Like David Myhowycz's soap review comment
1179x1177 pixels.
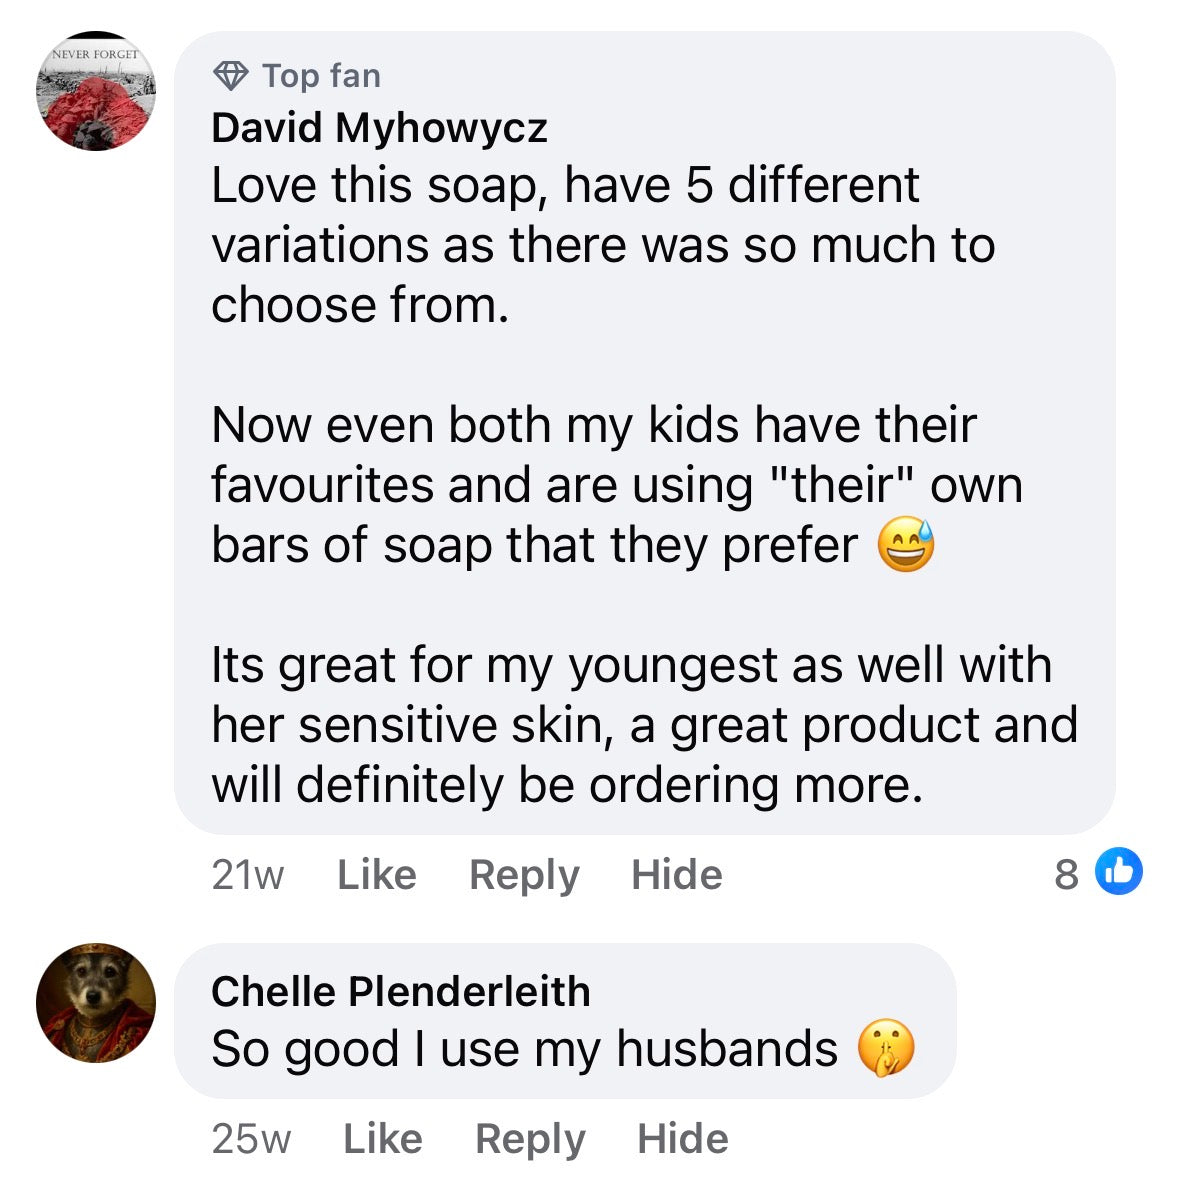pos(376,873)
